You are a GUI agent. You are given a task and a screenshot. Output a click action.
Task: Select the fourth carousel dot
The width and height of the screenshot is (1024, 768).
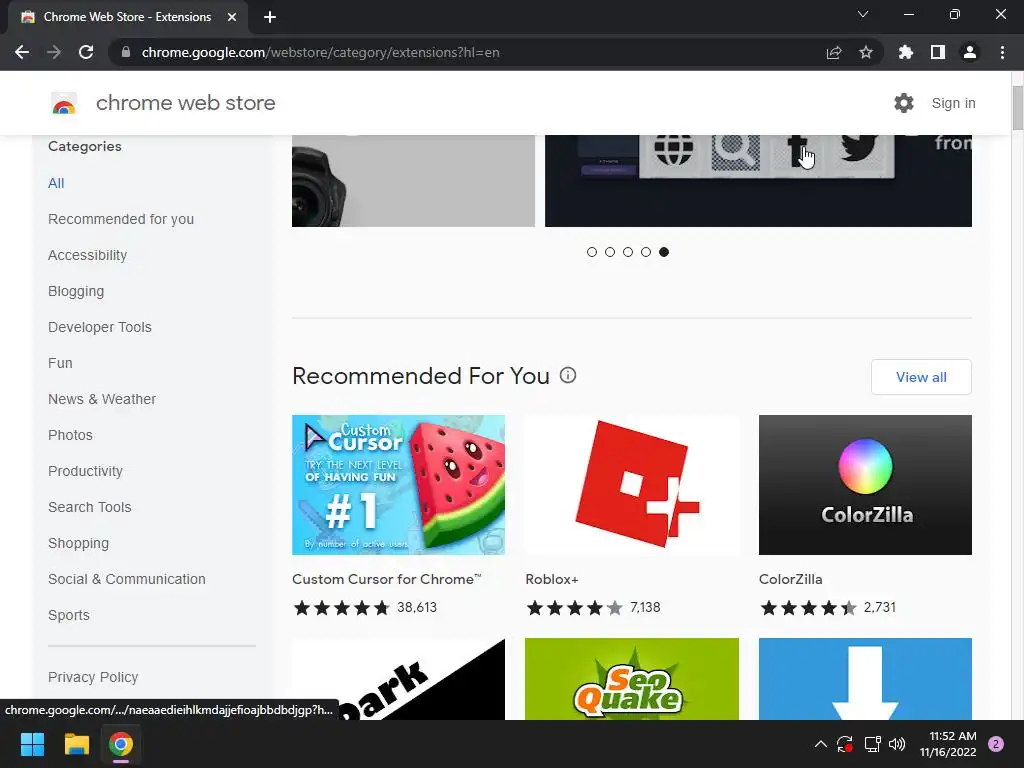point(646,252)
